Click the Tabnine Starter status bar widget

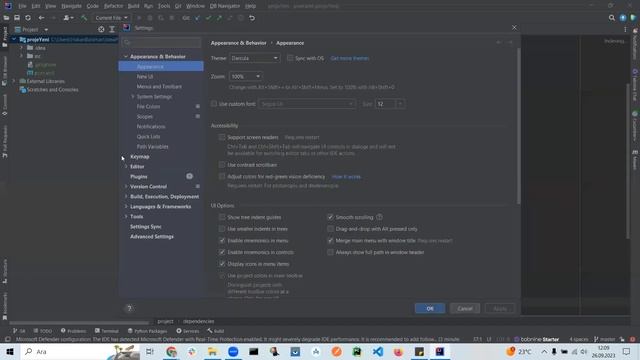coord(536,339)
